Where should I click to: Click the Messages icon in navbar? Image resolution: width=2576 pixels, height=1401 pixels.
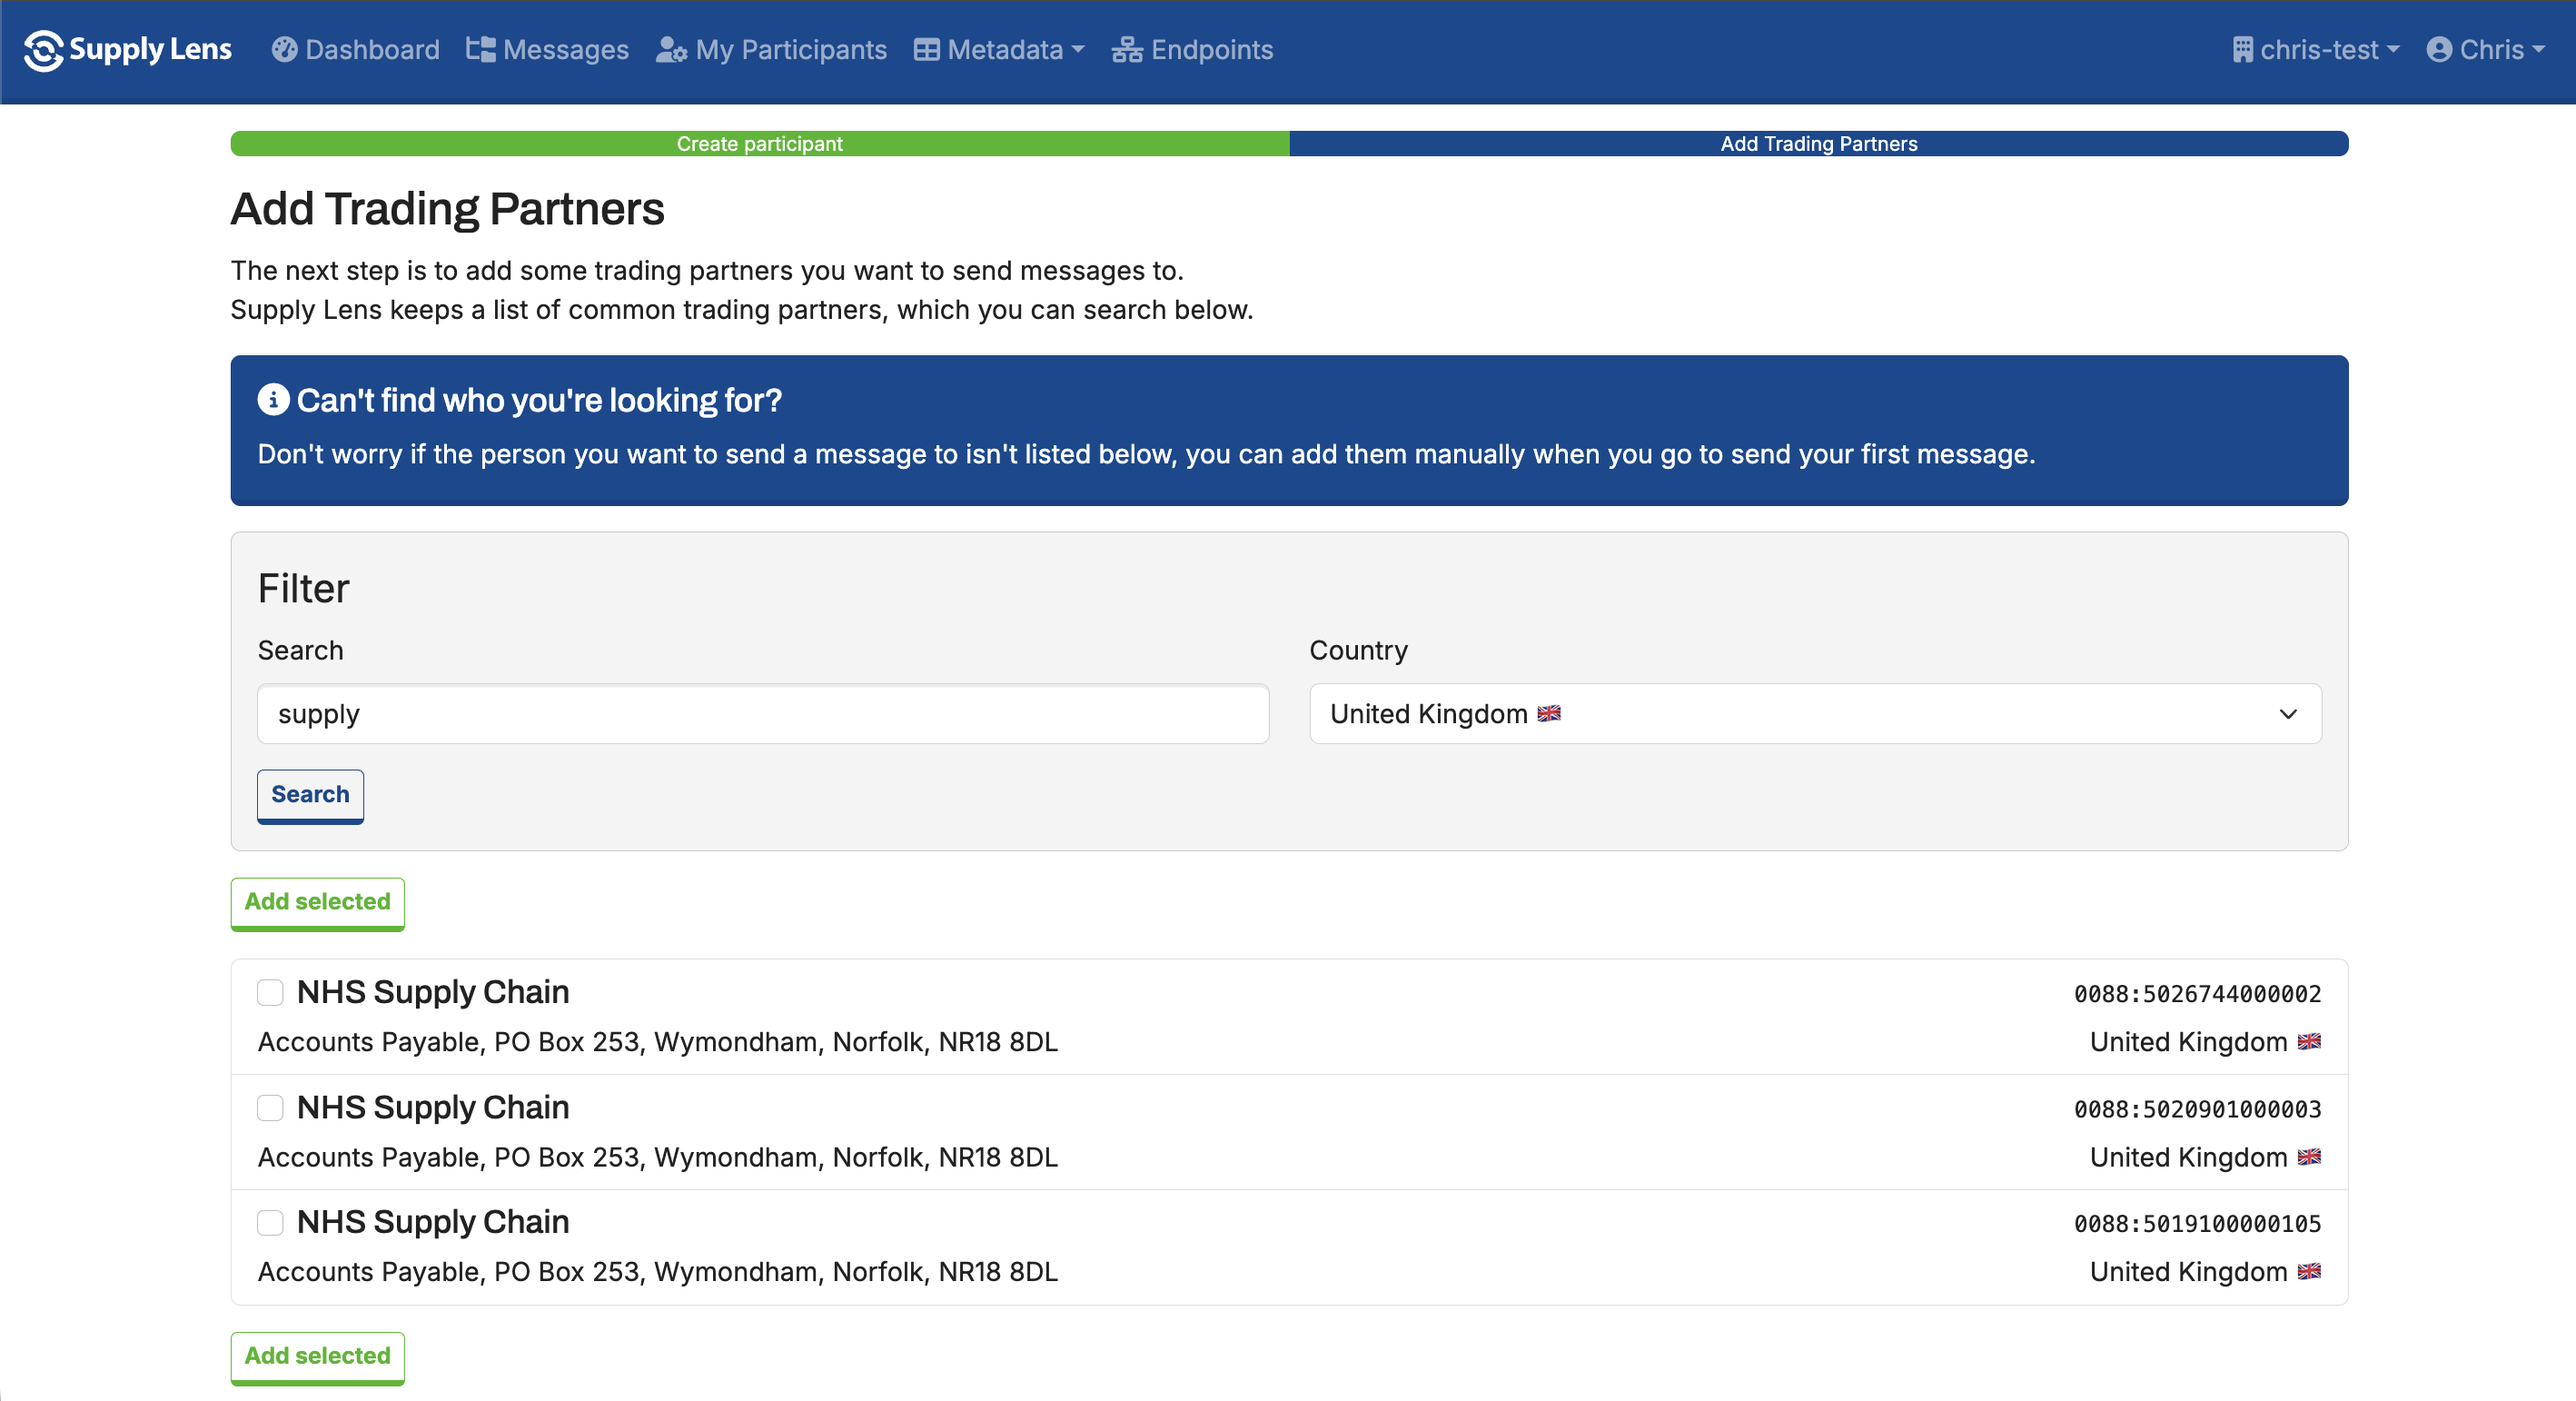click(x=481, y=50)
